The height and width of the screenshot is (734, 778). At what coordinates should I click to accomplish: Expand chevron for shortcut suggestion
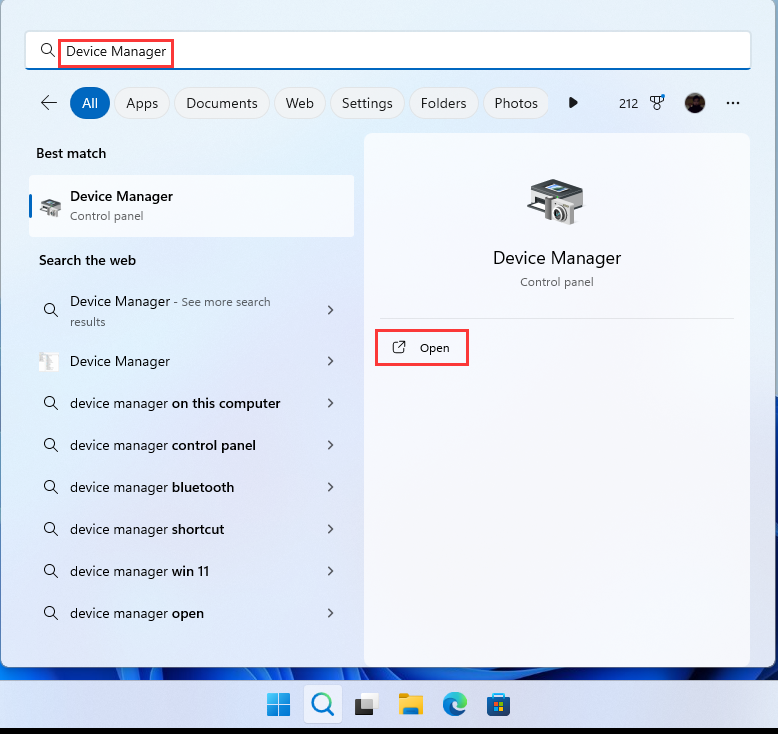point(330,529)
